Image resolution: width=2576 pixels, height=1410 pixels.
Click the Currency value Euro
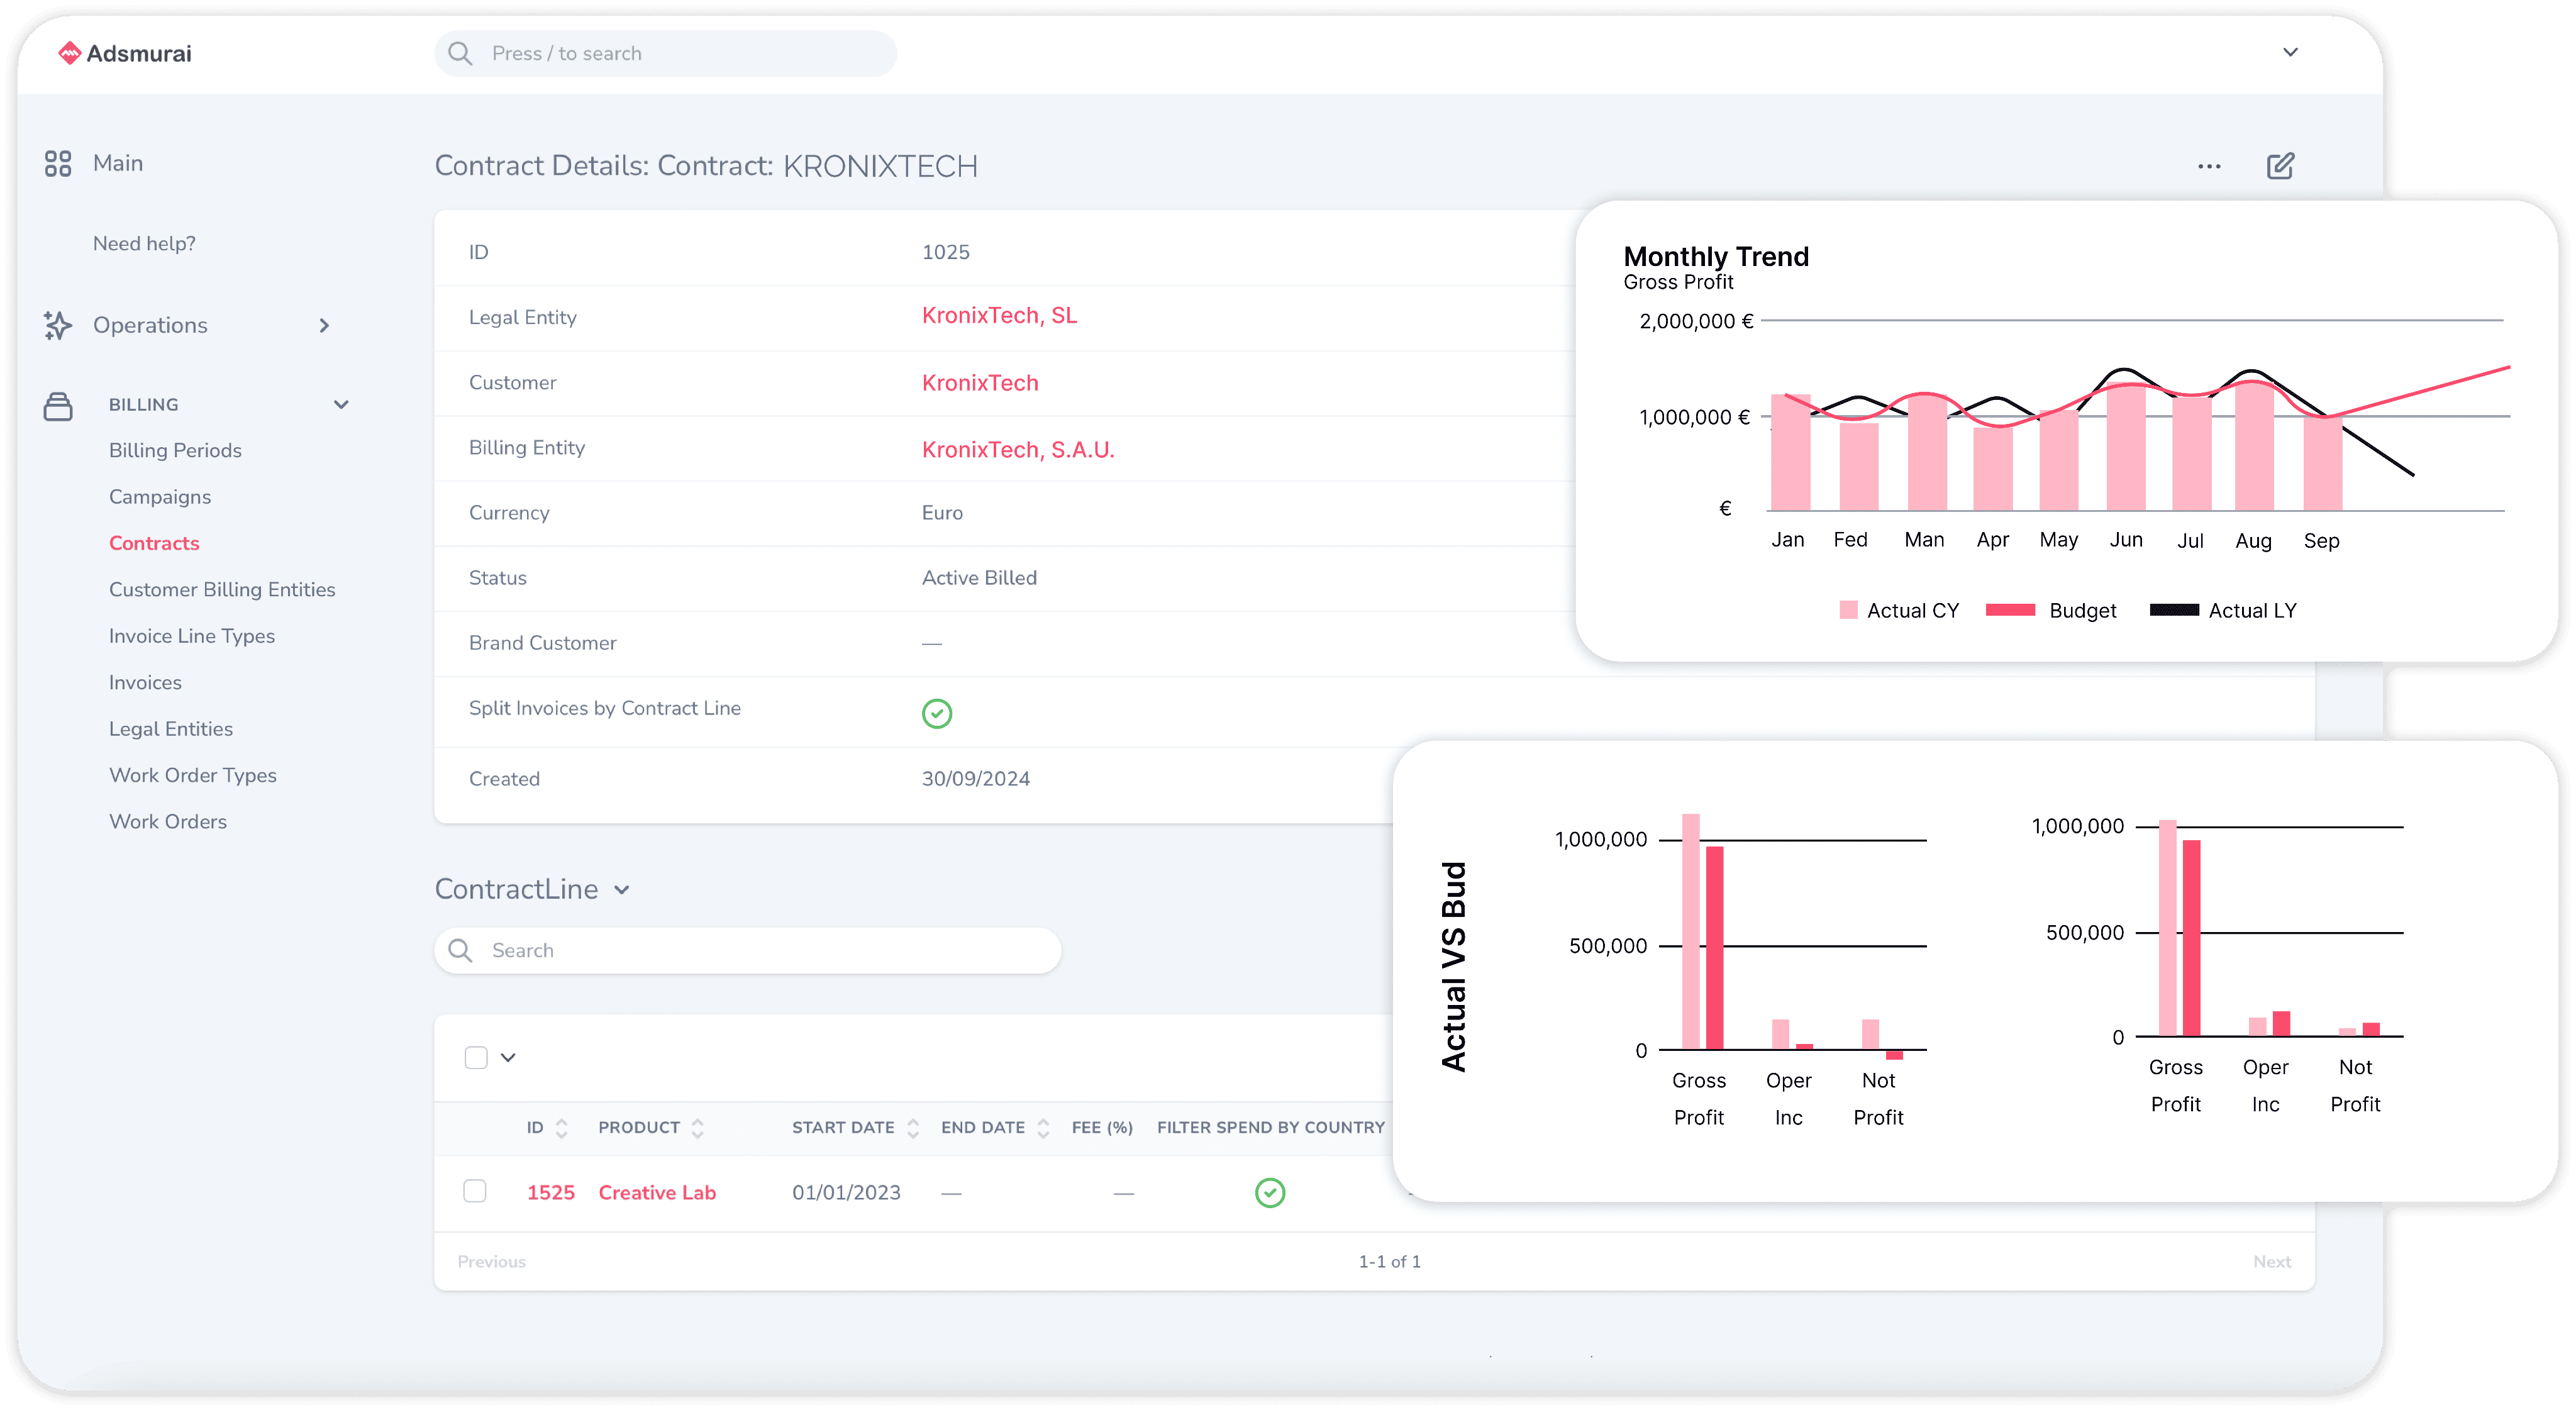coord(942,513)
